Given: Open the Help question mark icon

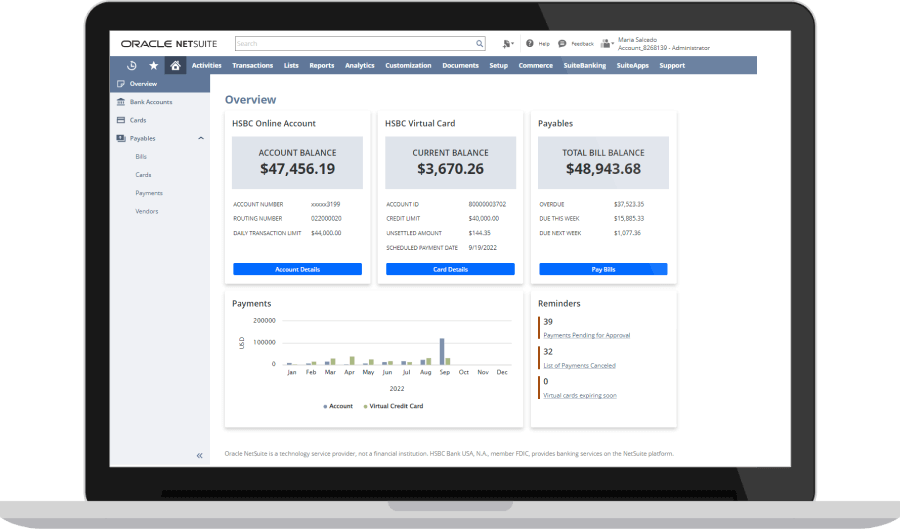Looking at the screenshot, I should (530, 43).
